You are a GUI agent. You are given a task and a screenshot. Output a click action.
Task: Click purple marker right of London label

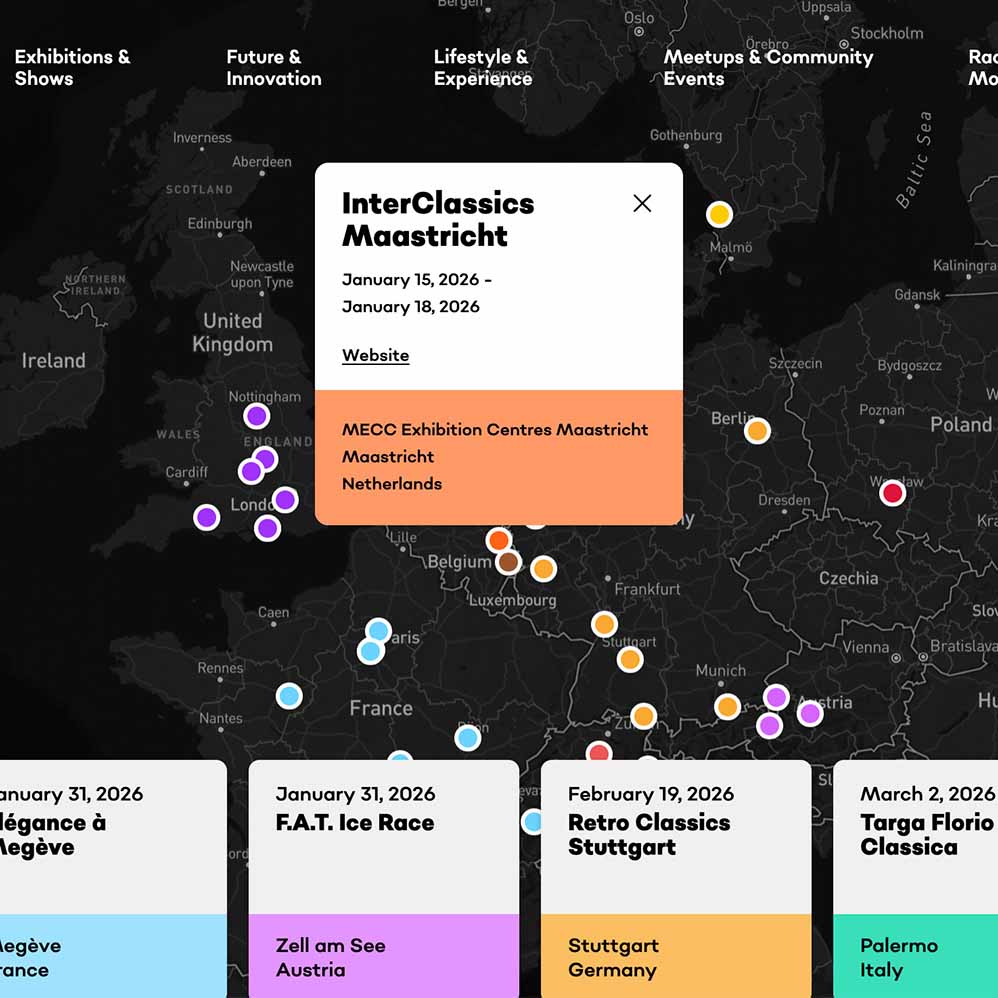pyautogui.click(x=285, y=500)
